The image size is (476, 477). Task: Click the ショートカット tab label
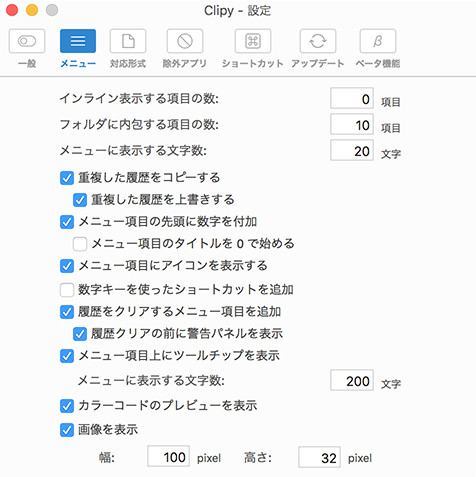(253, 63)
